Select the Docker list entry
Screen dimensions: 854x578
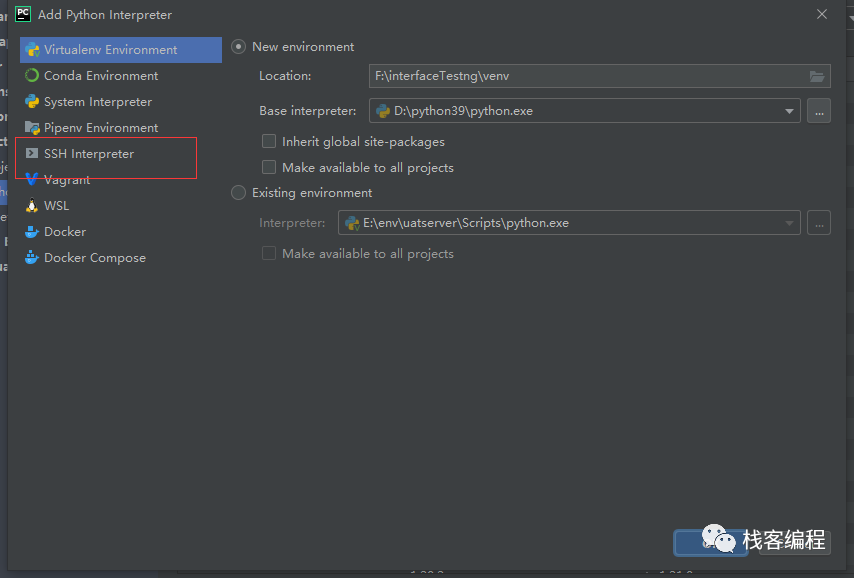click(x=120, y=232)
